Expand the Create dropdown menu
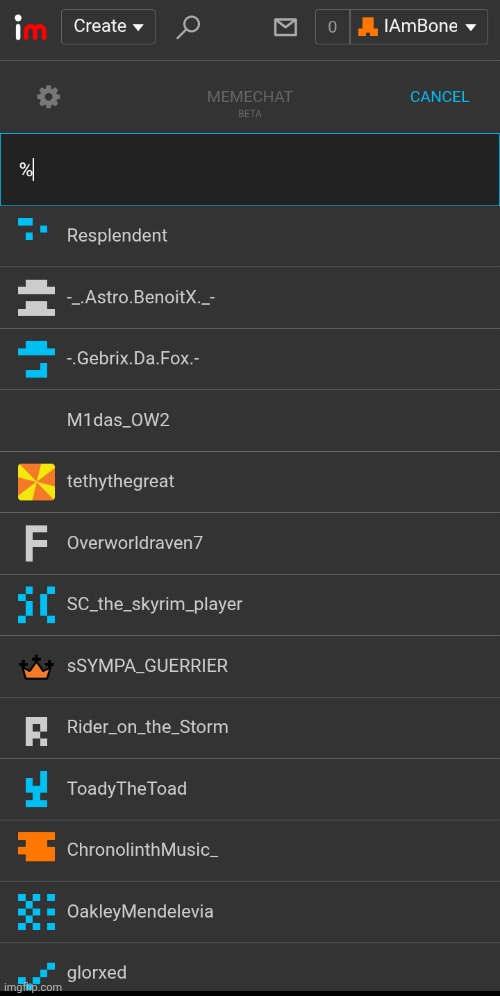This screenshot has height=996, width=500. point(108,27)
